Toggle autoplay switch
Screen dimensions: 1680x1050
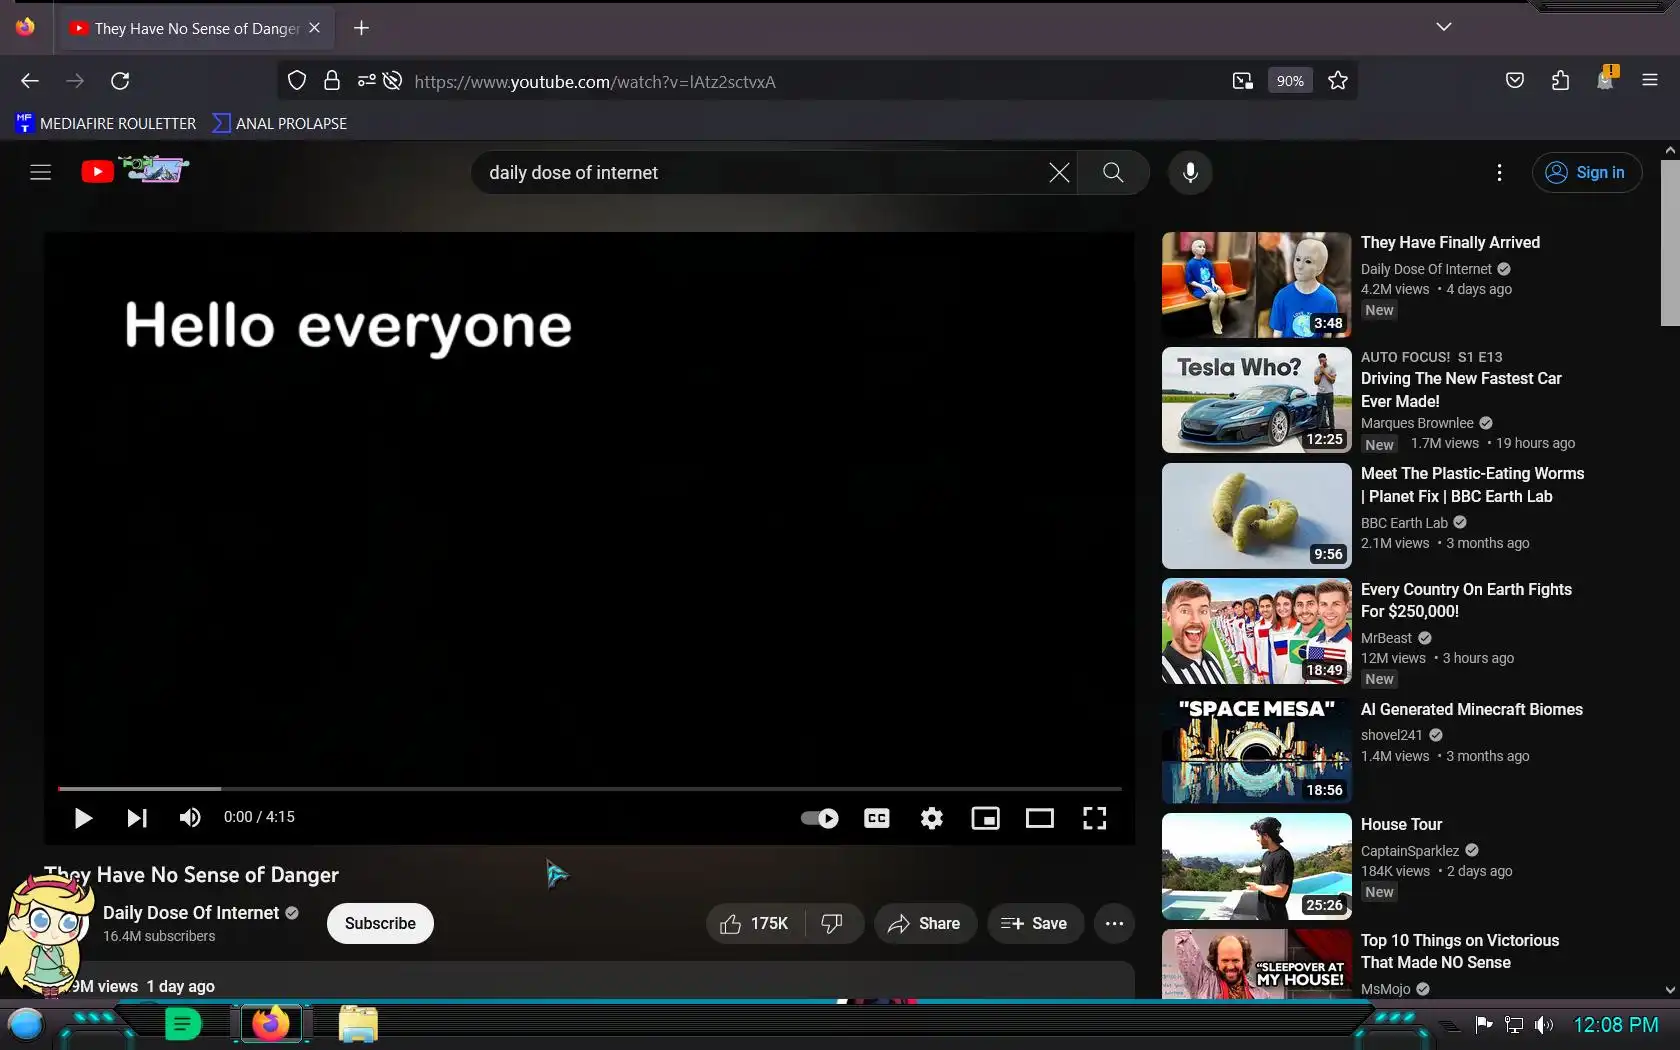pyautogui.click(x=820, y=819)
